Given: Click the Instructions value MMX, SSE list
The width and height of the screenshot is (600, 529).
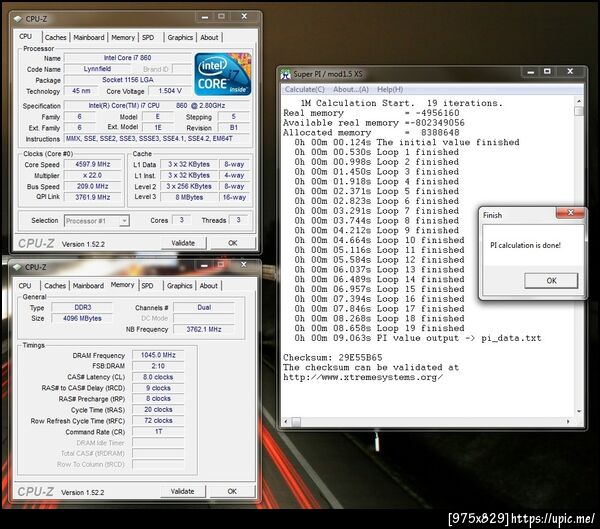Looking at the screenshot, I should tap(157, 139).
